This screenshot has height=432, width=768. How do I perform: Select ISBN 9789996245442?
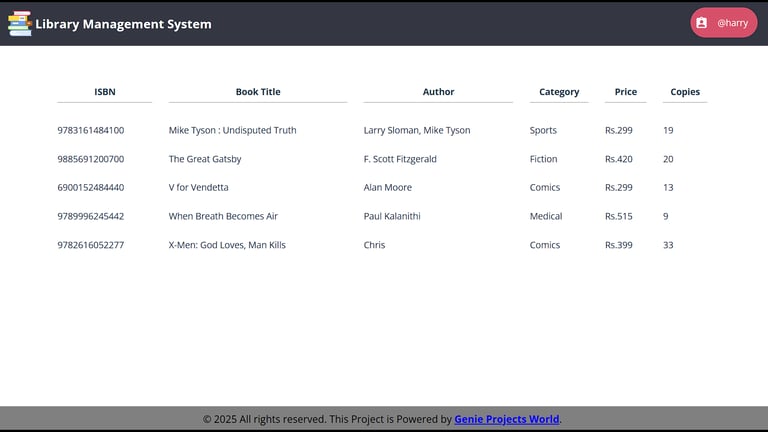coord(91,216)
